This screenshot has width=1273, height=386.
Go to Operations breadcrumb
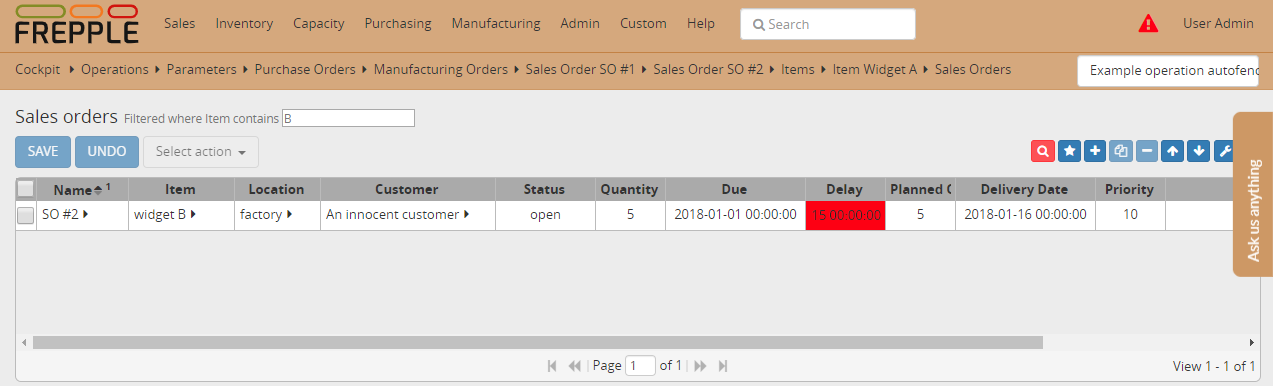[x=114, y=70]
